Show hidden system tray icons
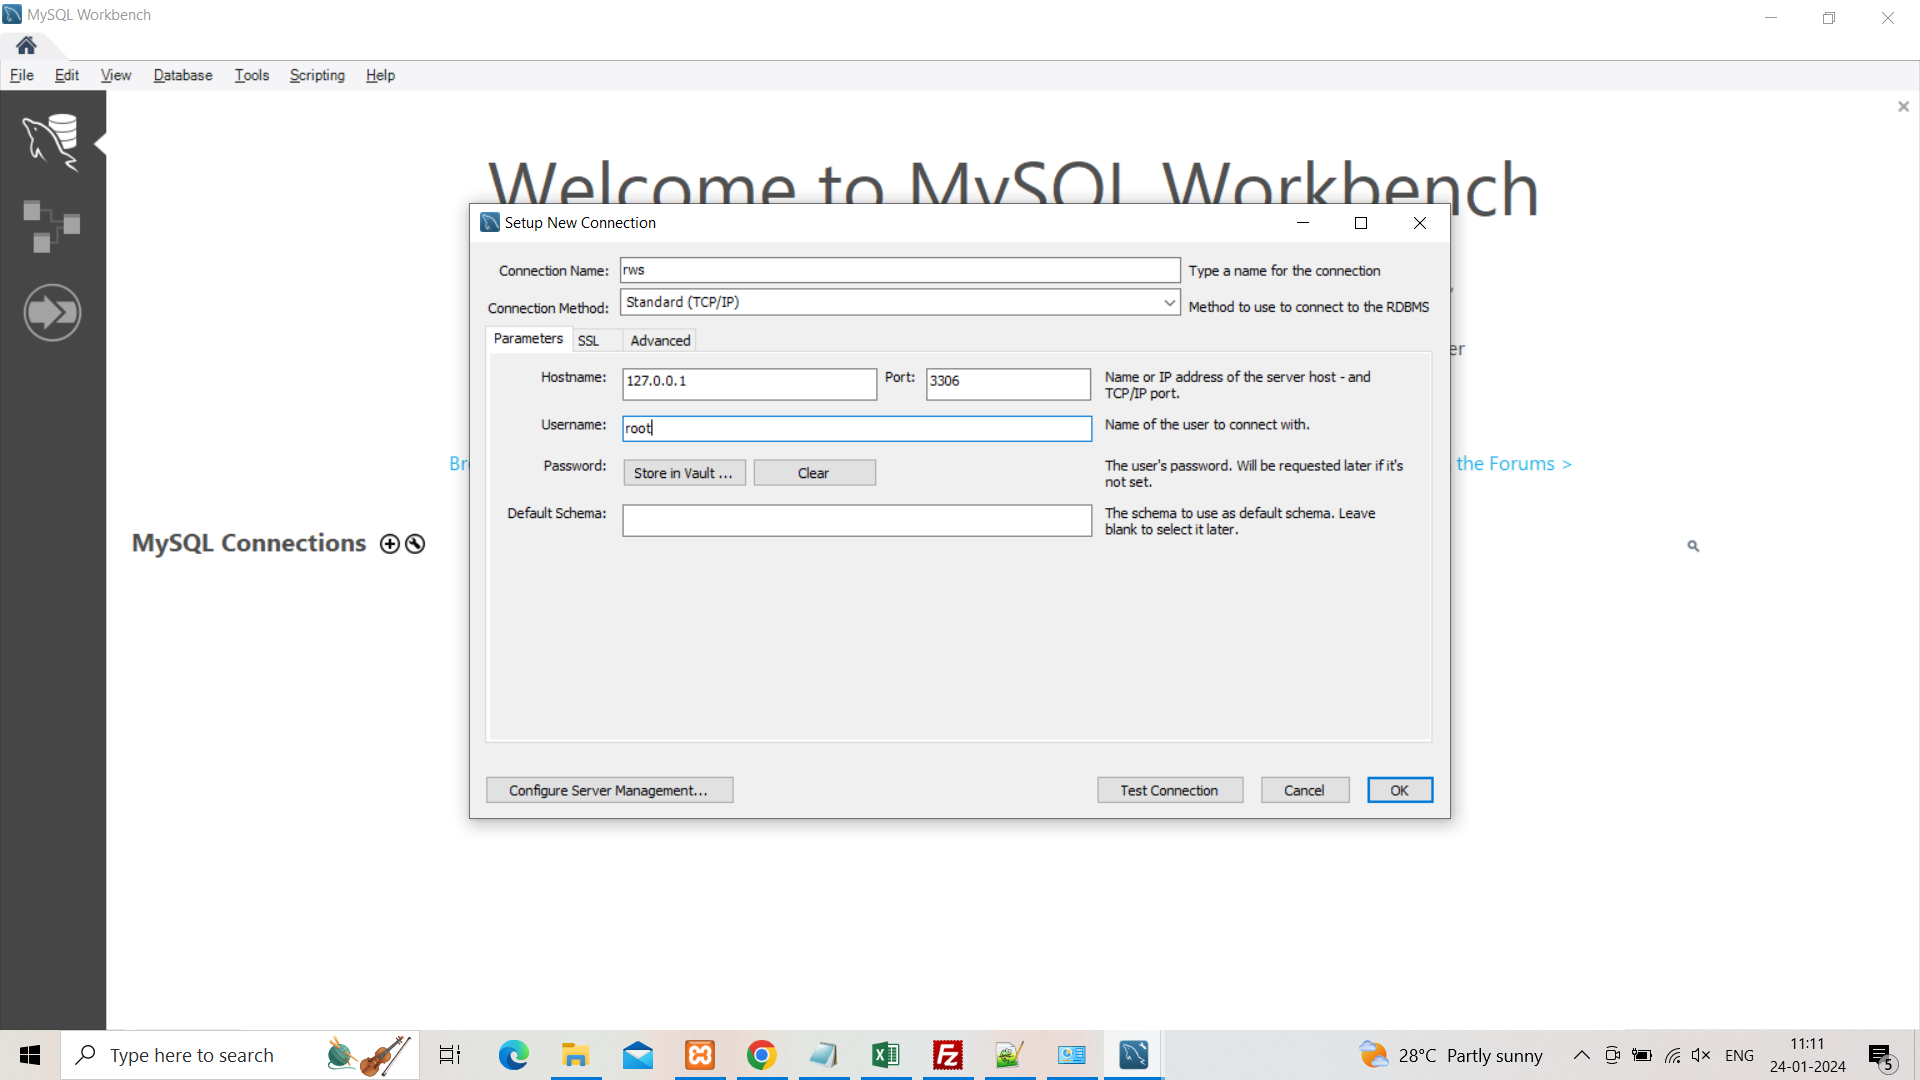The image size is (1920, 1080). [1582, 1055]
